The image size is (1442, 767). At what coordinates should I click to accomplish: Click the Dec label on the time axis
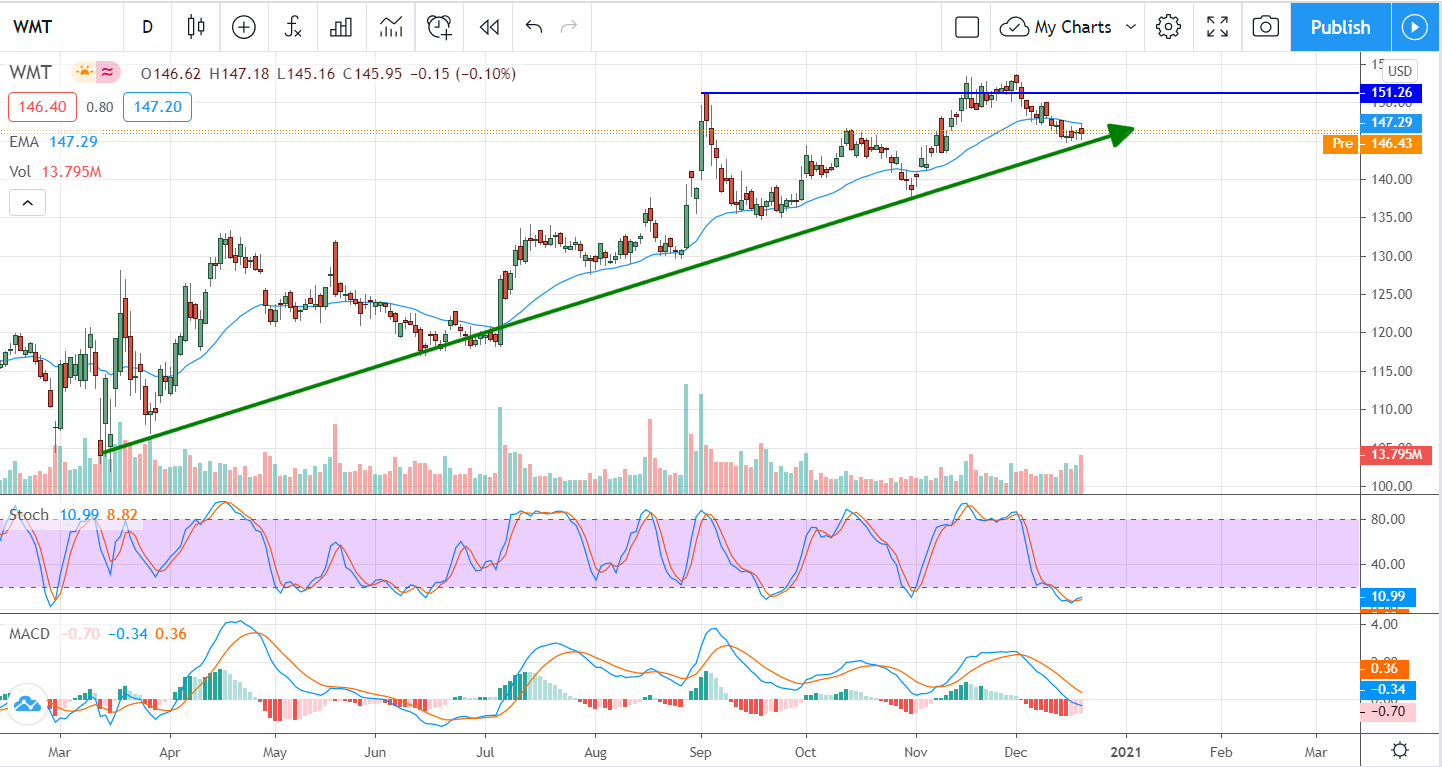pos(1016,751)
